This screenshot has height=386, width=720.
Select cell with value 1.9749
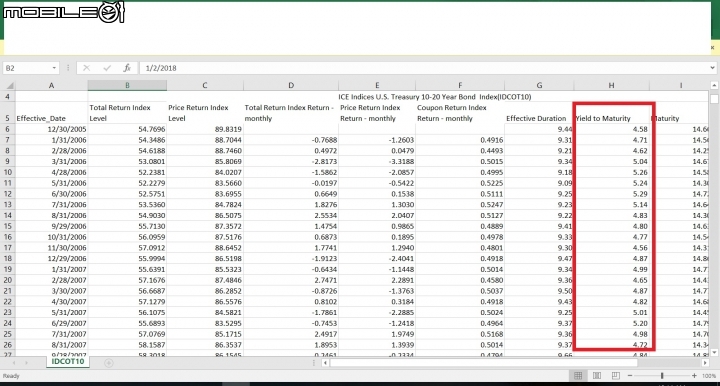click(x=377, y=334)
